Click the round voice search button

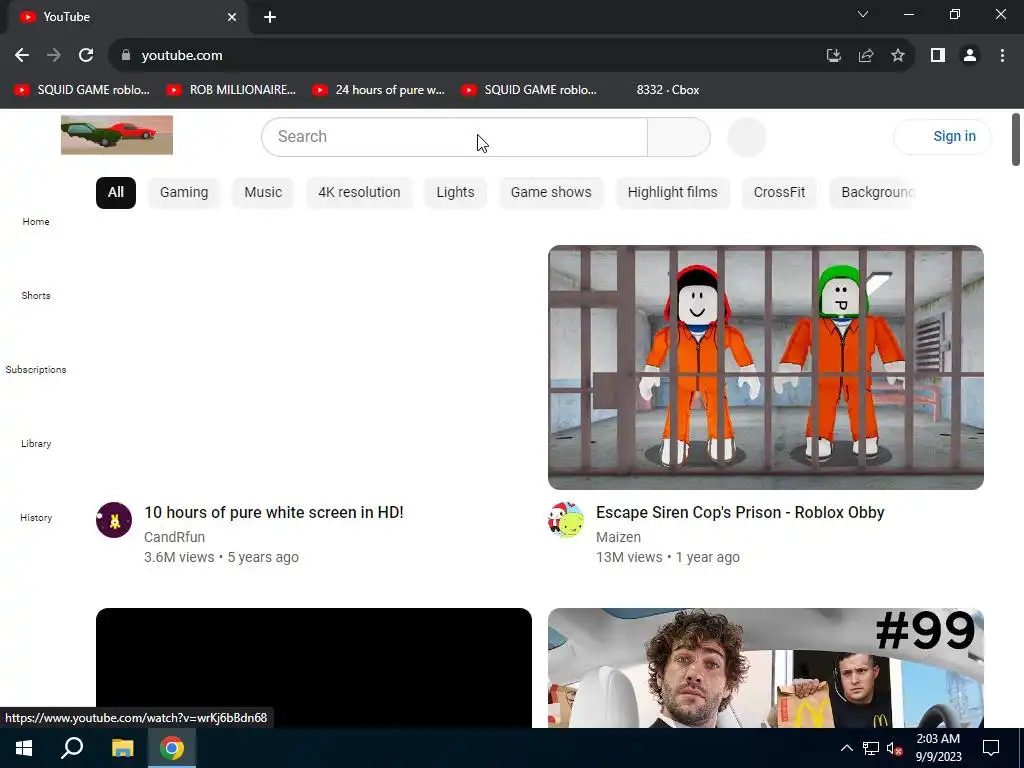[x=746, y=137]
